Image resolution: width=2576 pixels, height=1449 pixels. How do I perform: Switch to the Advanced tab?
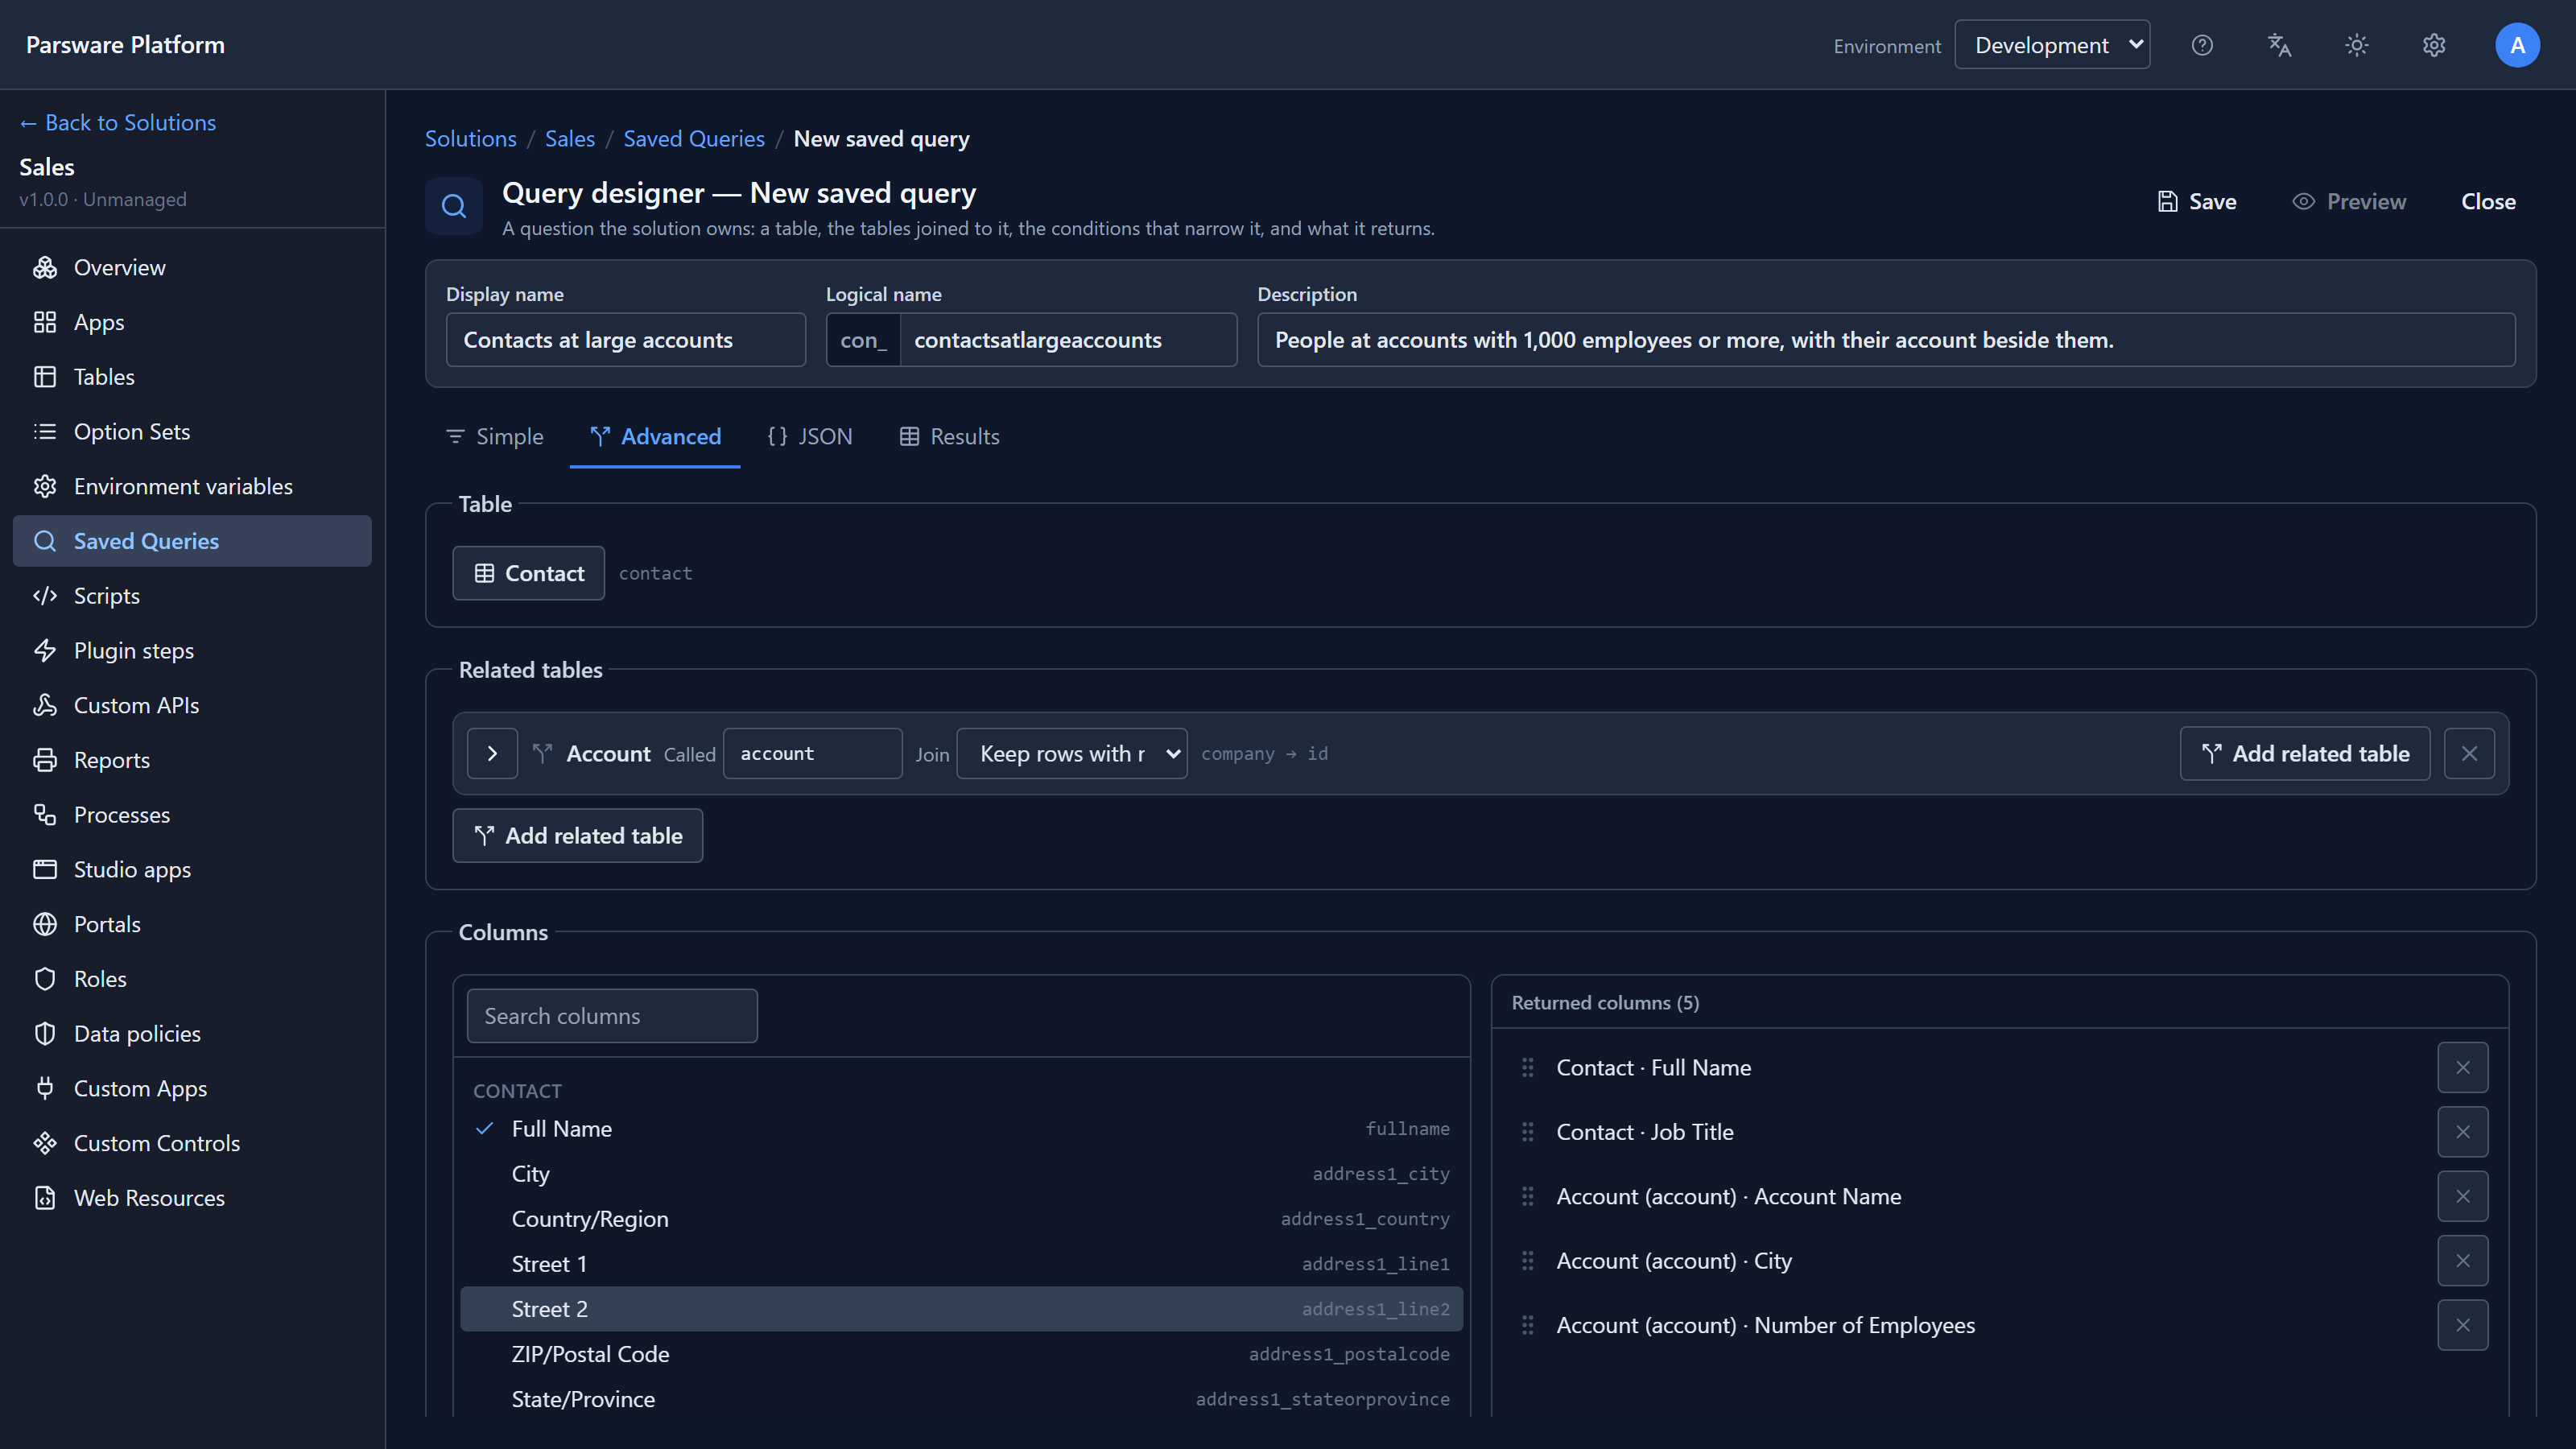[655, 437]
